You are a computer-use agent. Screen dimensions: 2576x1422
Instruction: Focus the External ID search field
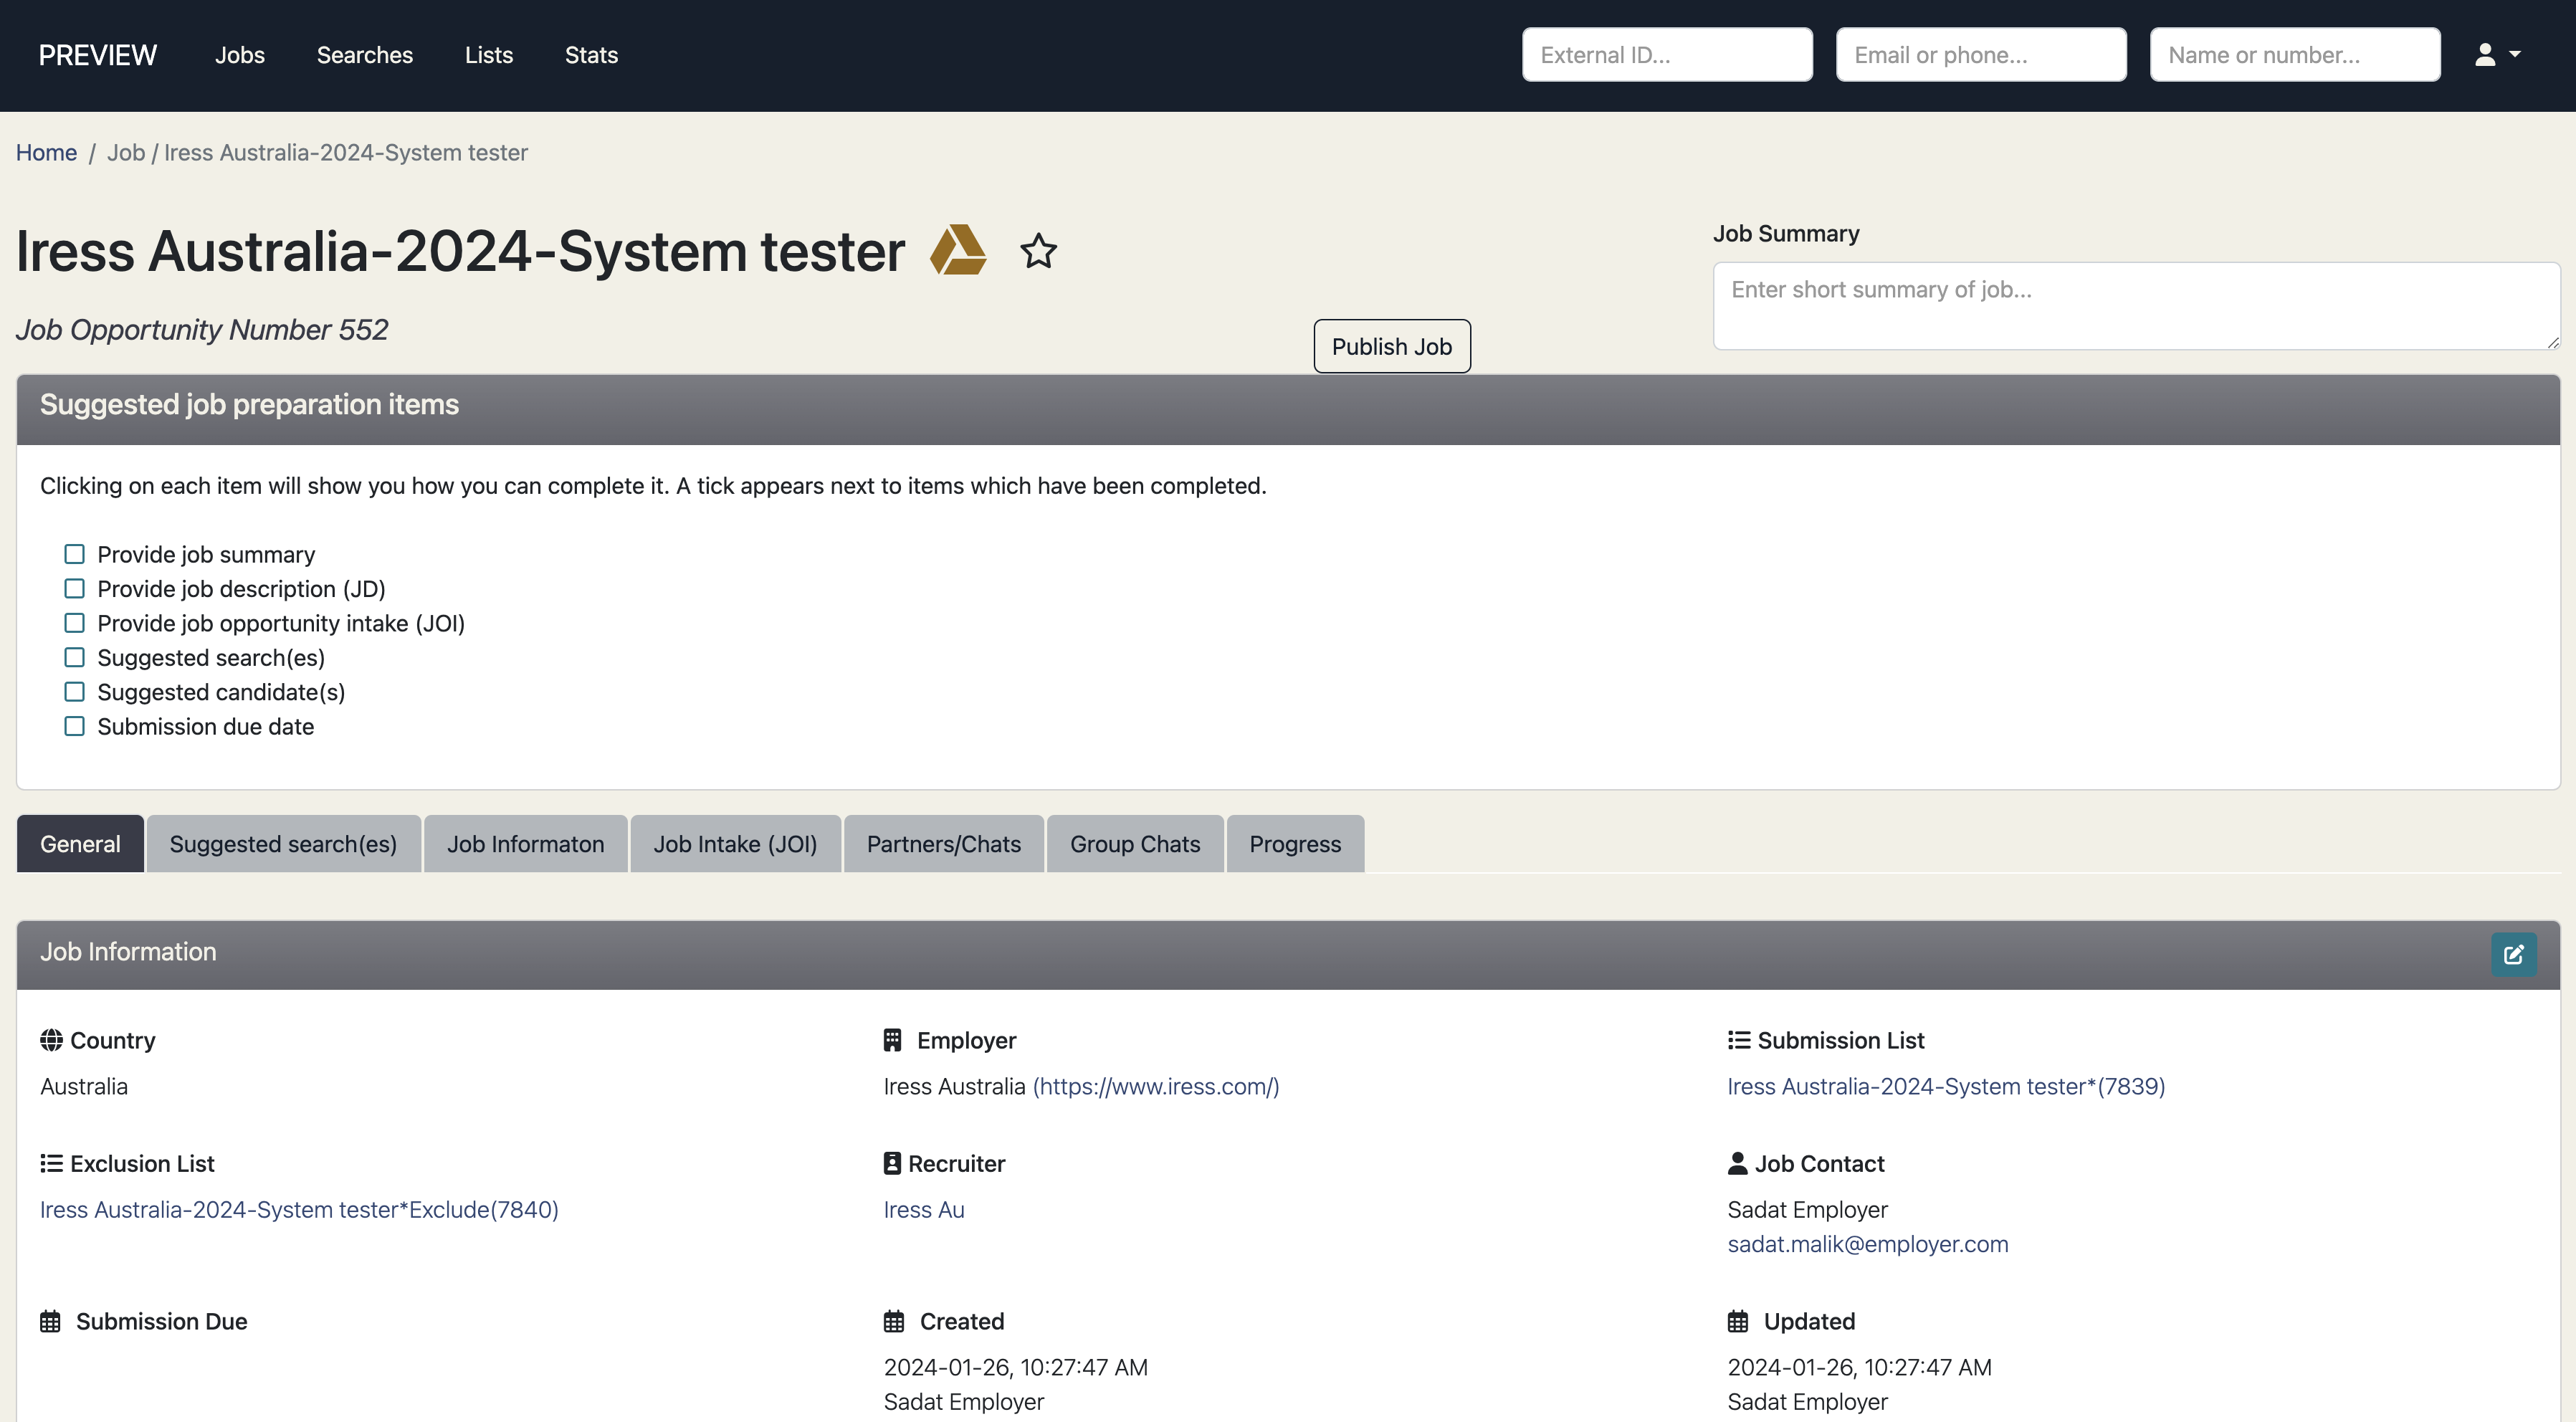[x=1666, y=55]
